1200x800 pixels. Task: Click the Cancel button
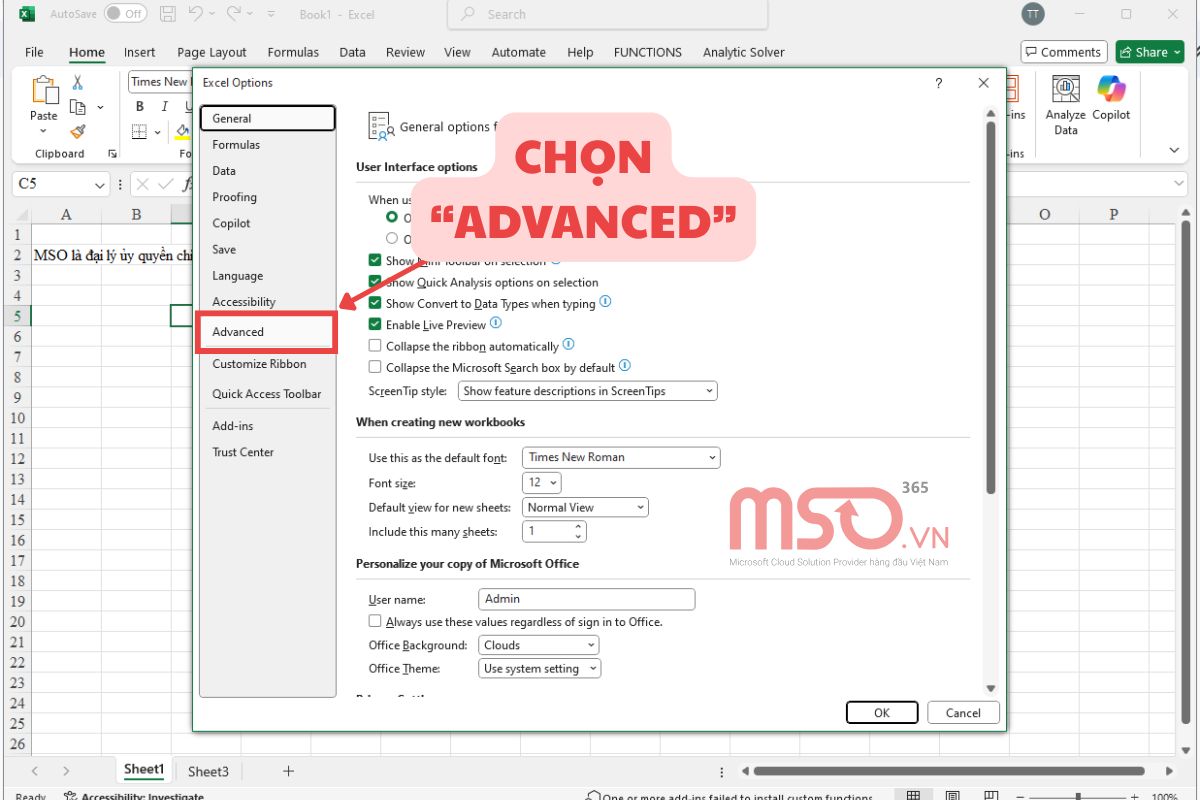pos(963,713)
